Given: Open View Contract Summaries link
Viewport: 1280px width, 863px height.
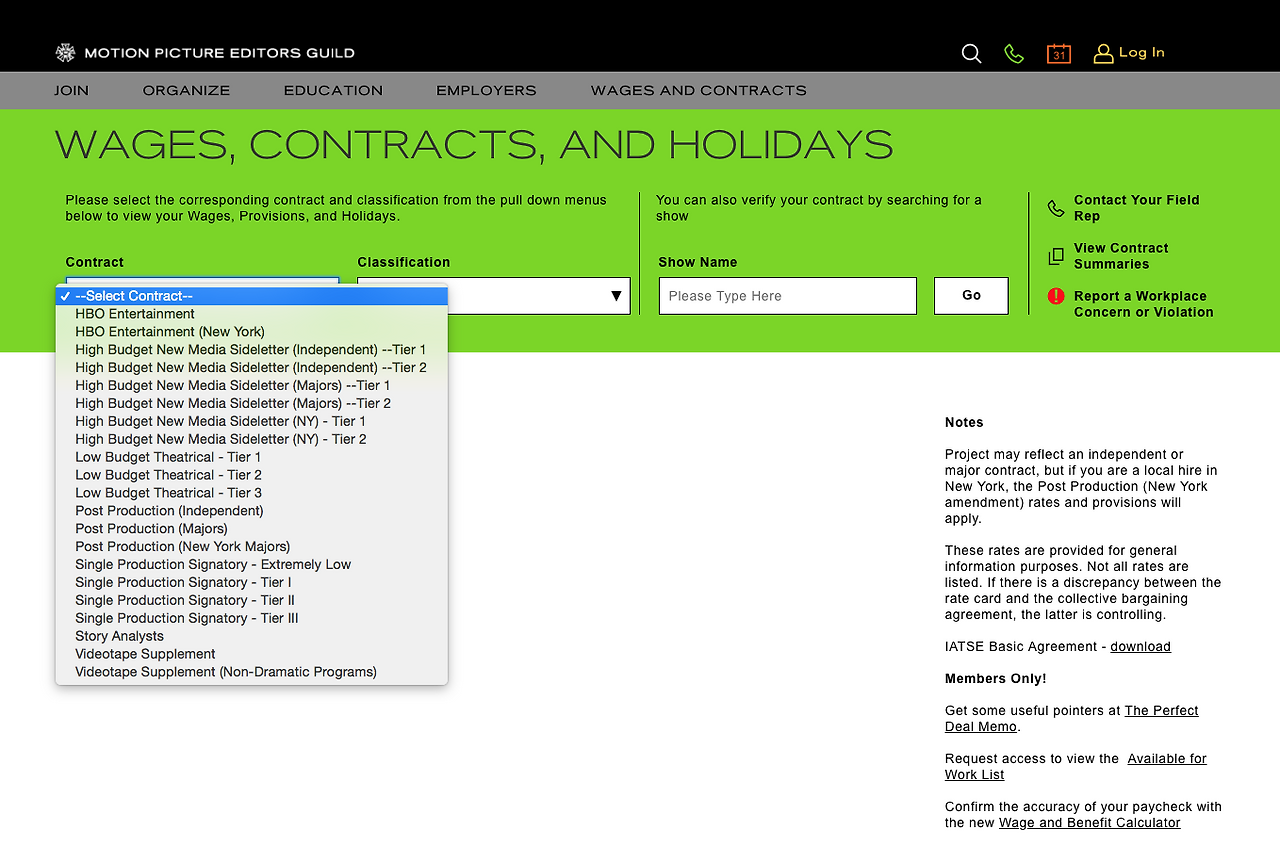Looking at the screenshot, I should [1122, 256].
